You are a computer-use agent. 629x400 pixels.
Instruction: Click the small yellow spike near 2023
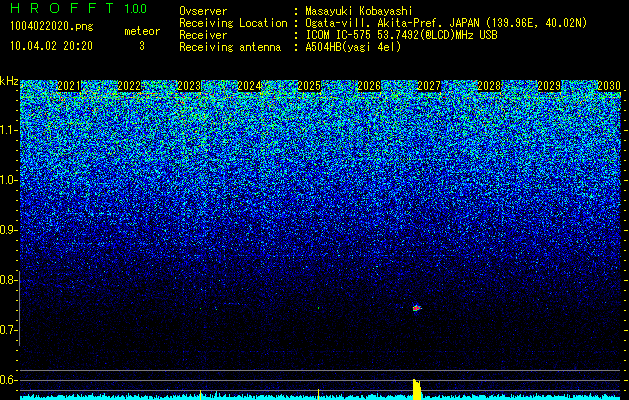point(201,394)
